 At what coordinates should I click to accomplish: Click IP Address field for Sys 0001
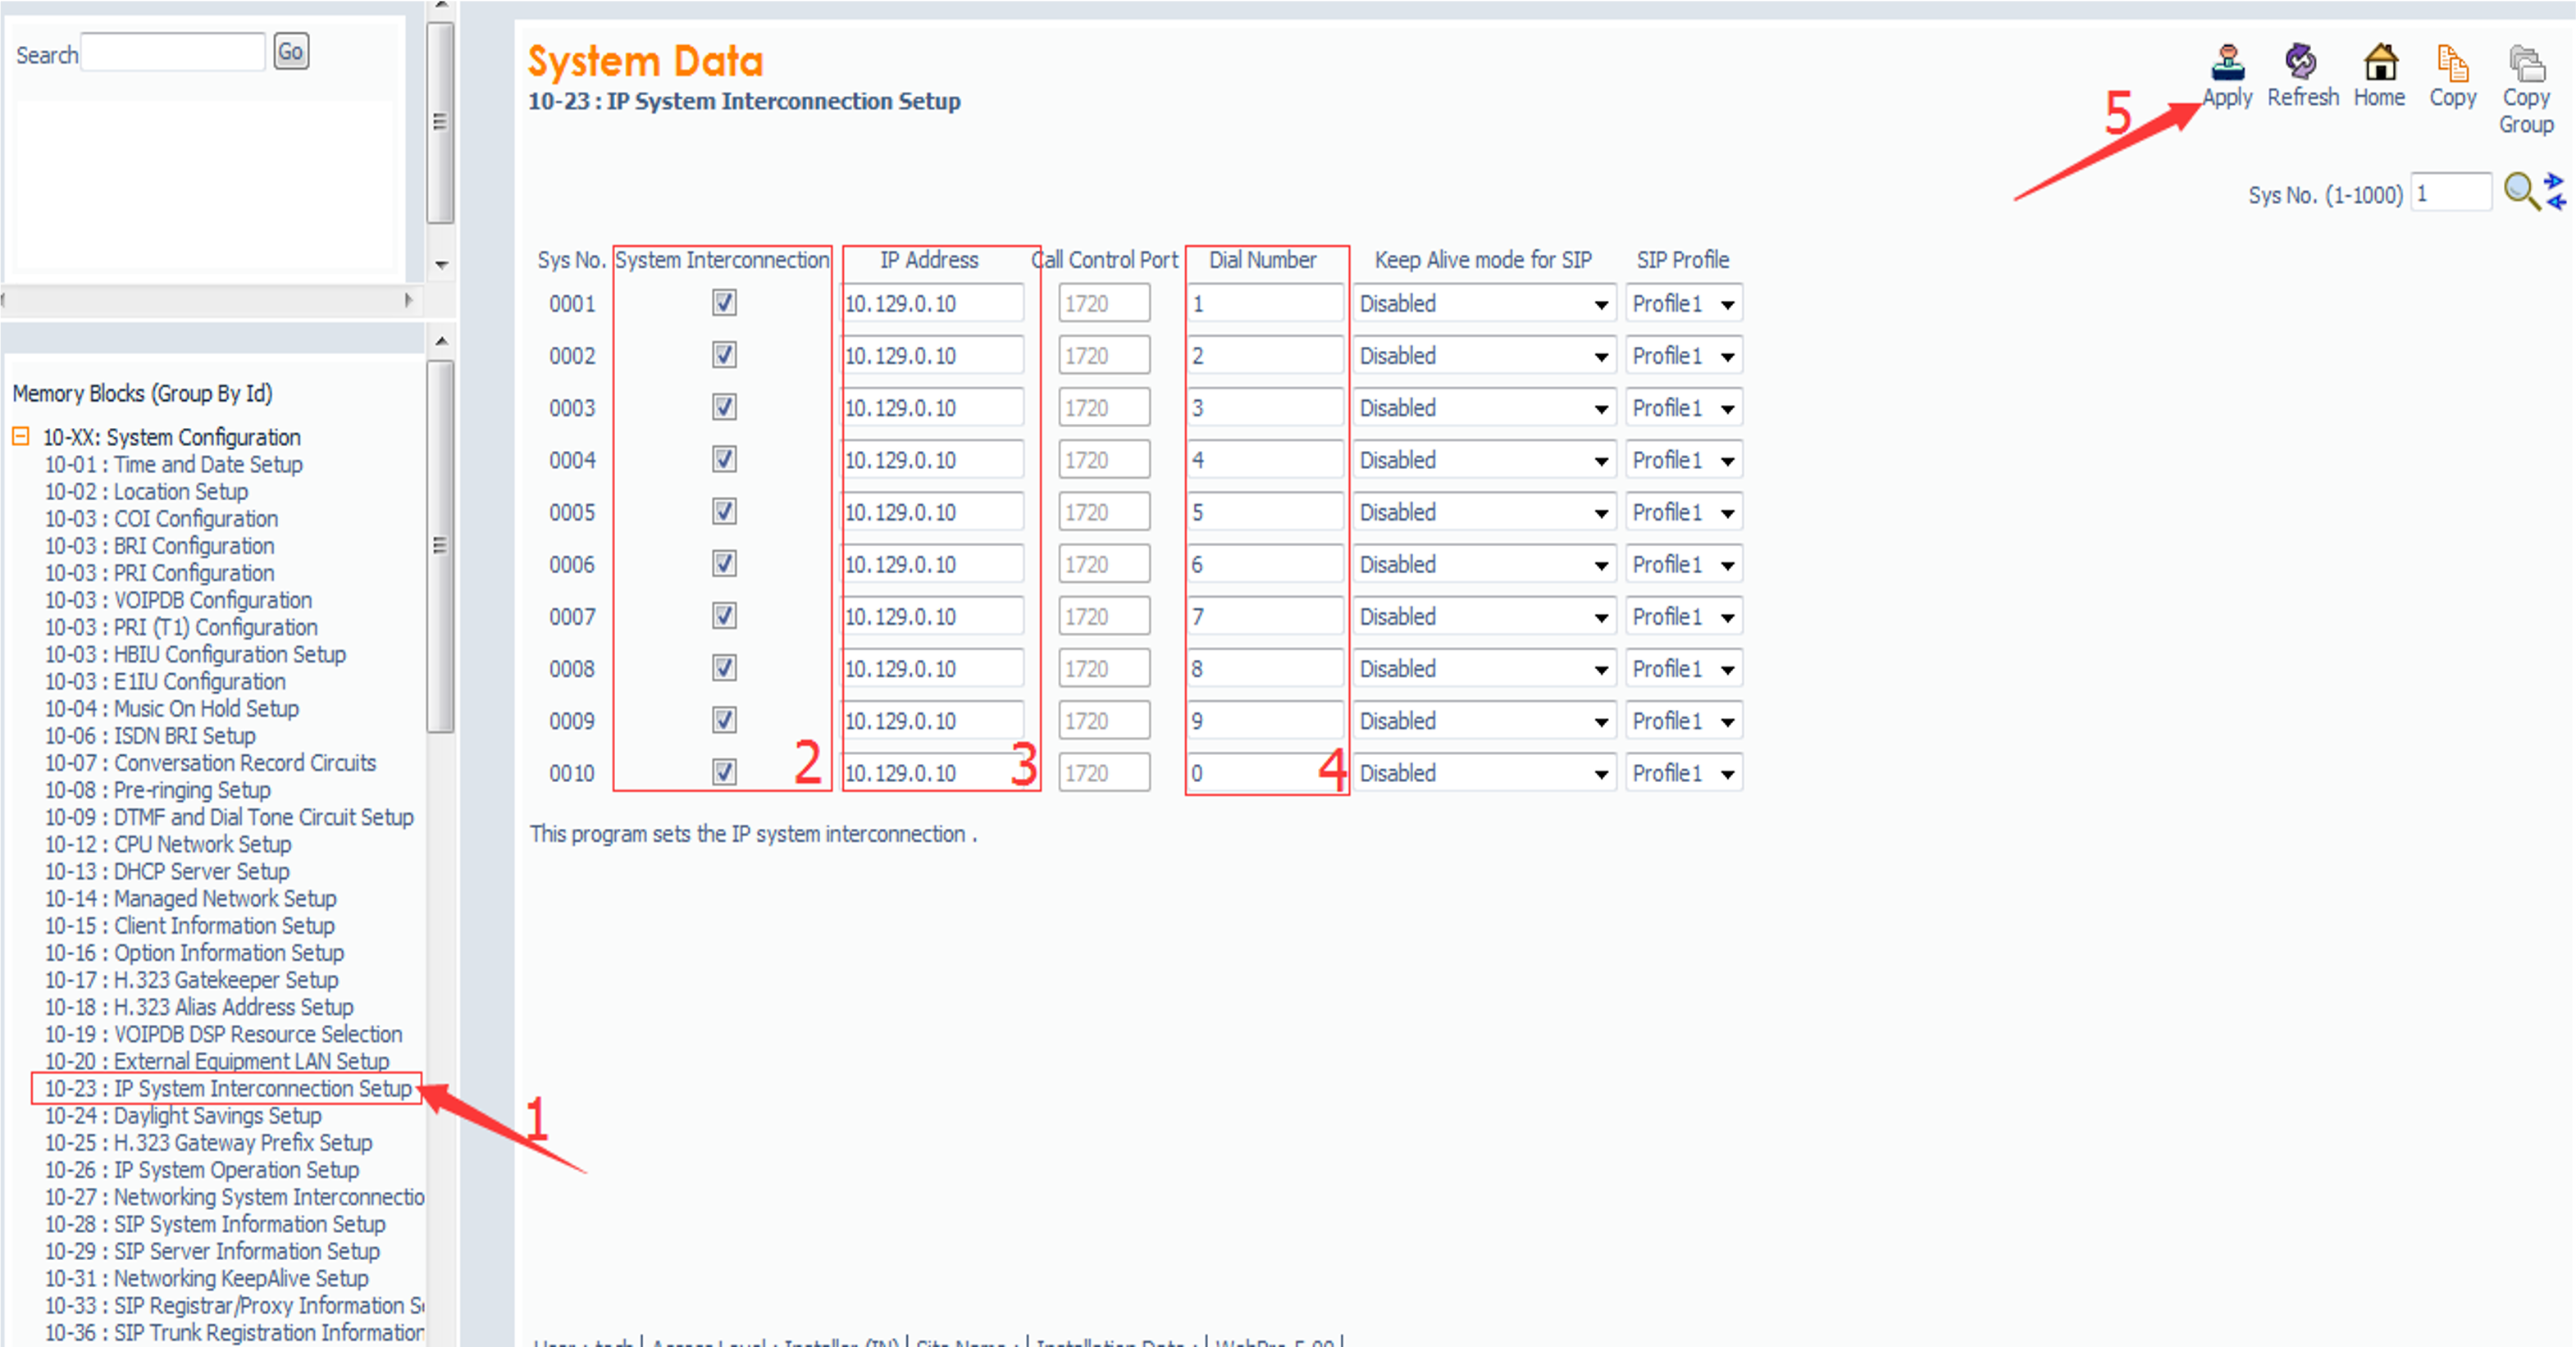(934, 303)
